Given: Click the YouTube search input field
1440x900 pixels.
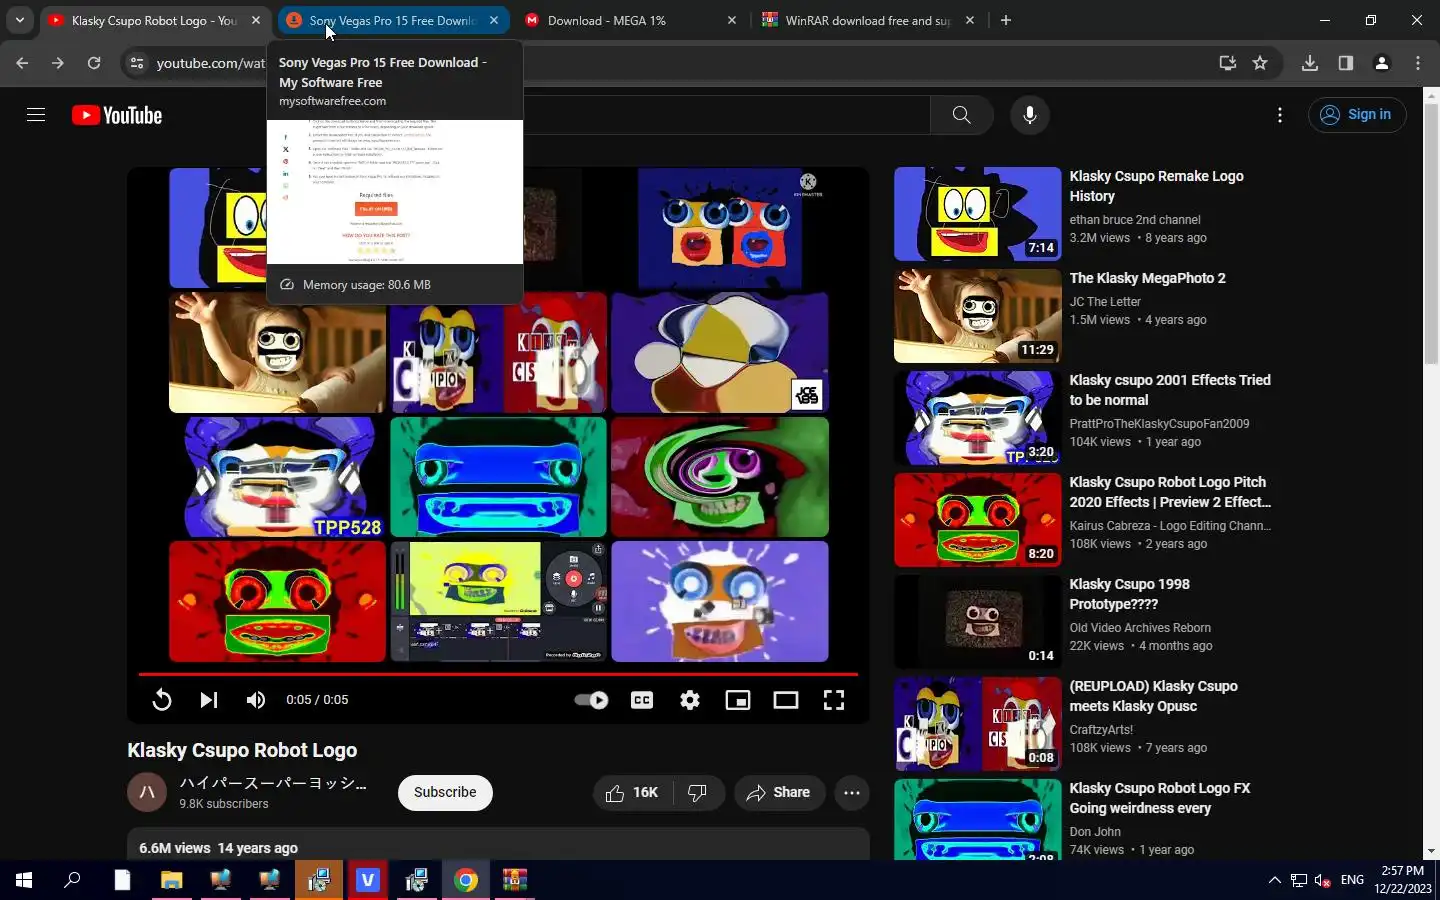Looking at the screenshot, I should click(x=726, y=115).
